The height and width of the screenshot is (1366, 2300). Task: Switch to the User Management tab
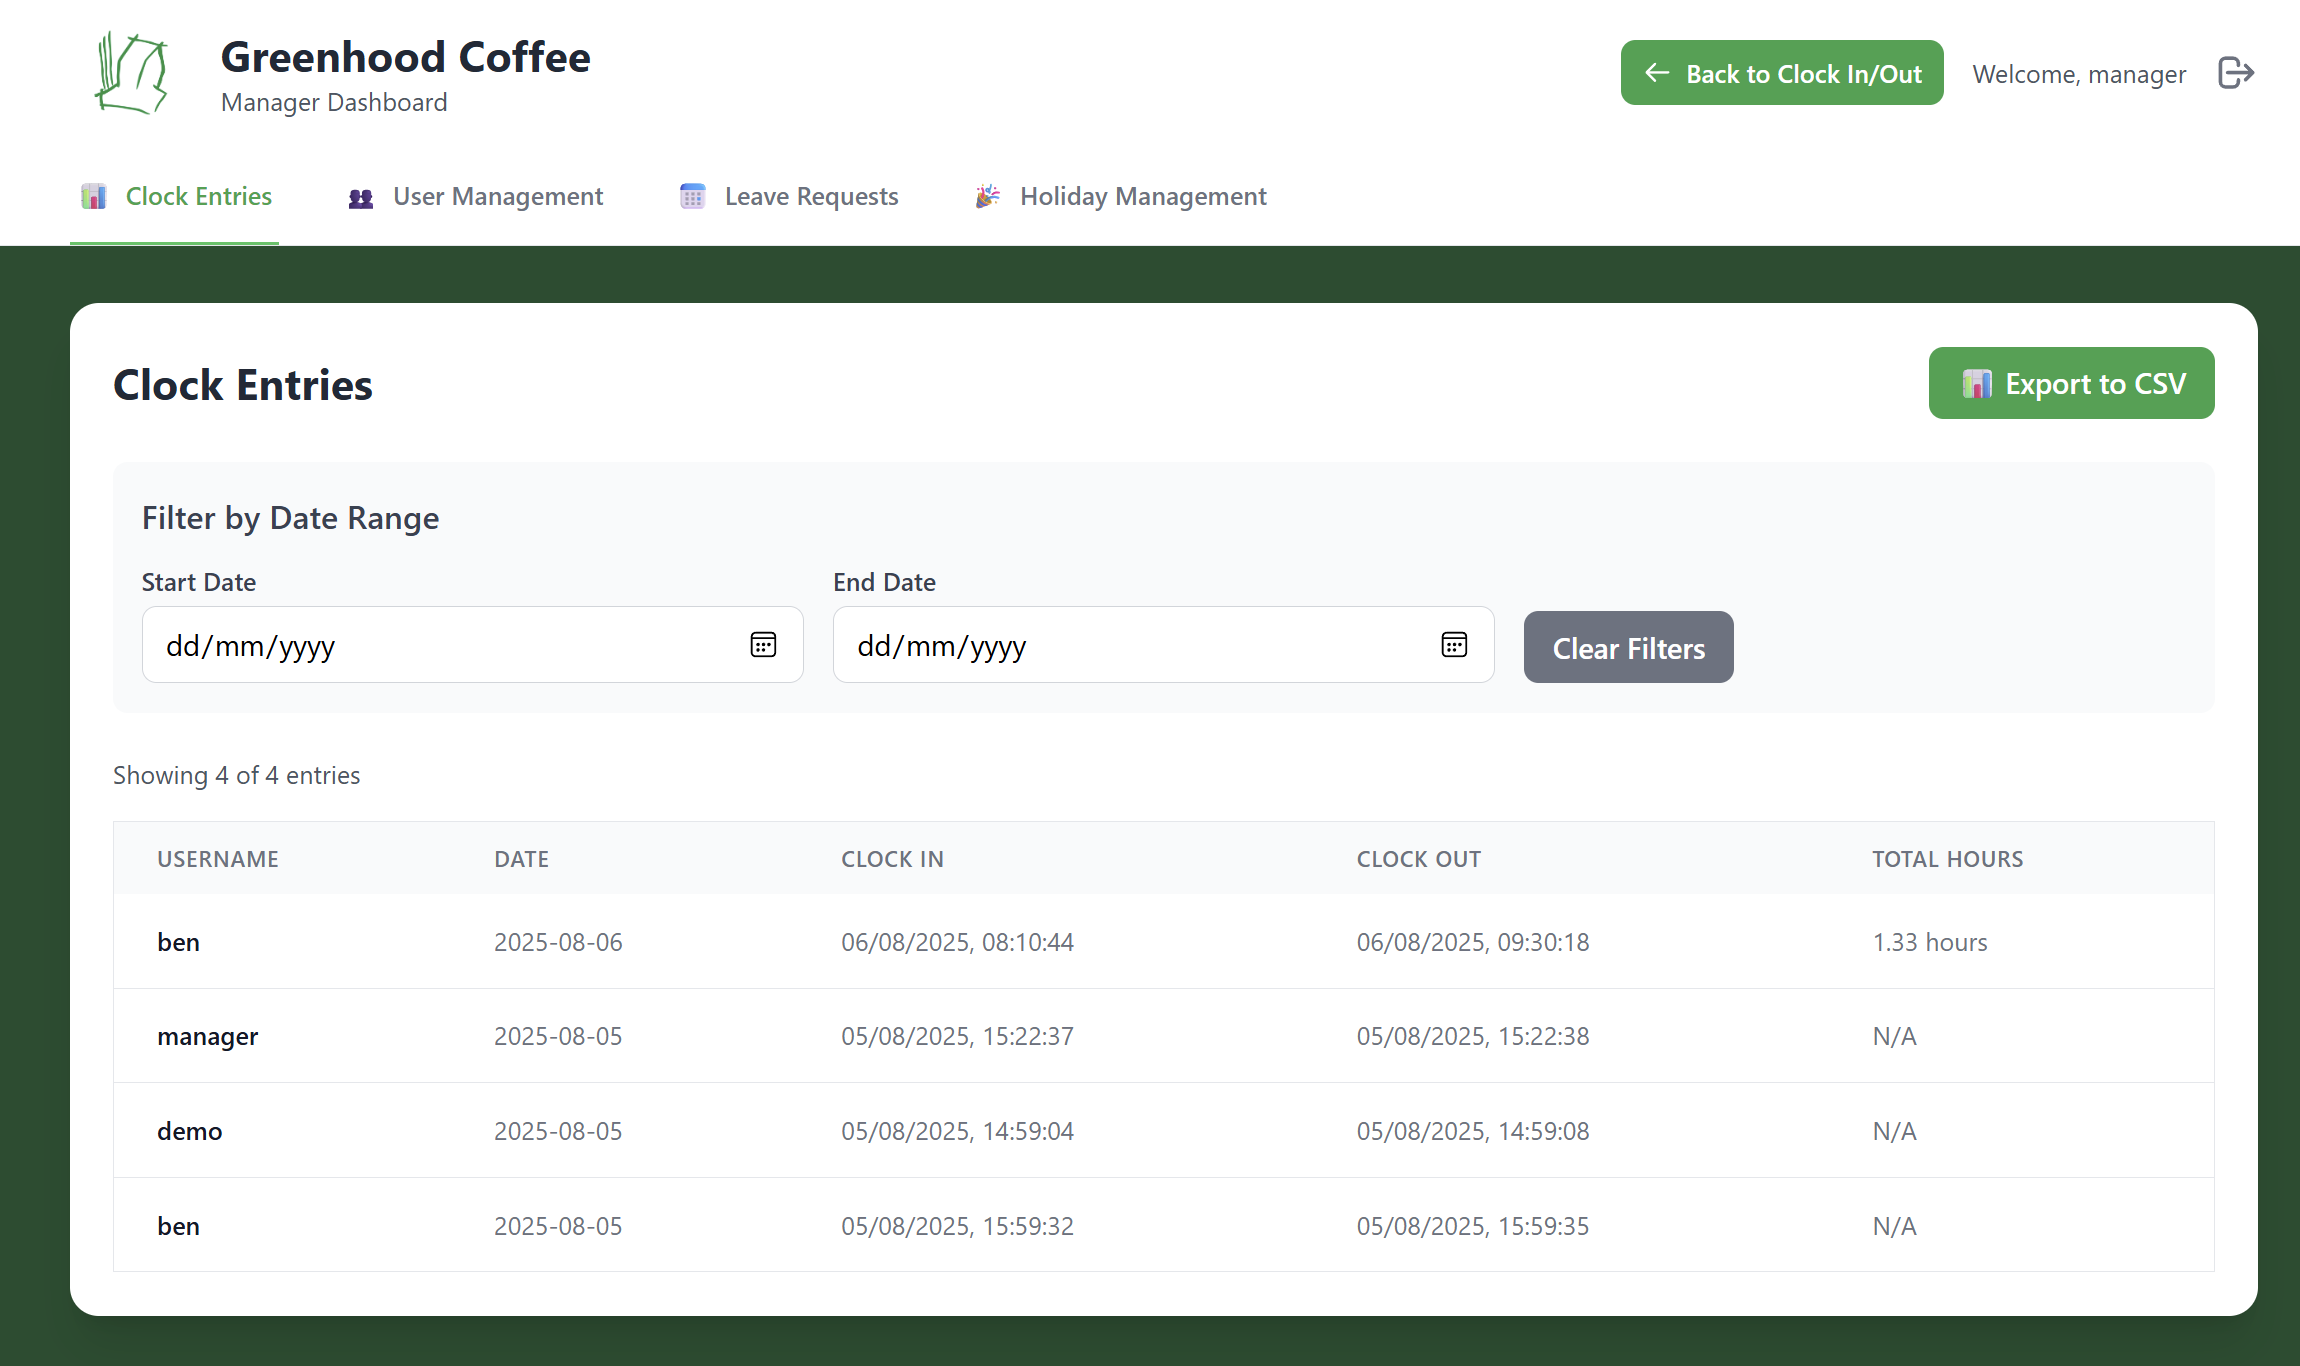pyautogui.click(x=497, y=196)
